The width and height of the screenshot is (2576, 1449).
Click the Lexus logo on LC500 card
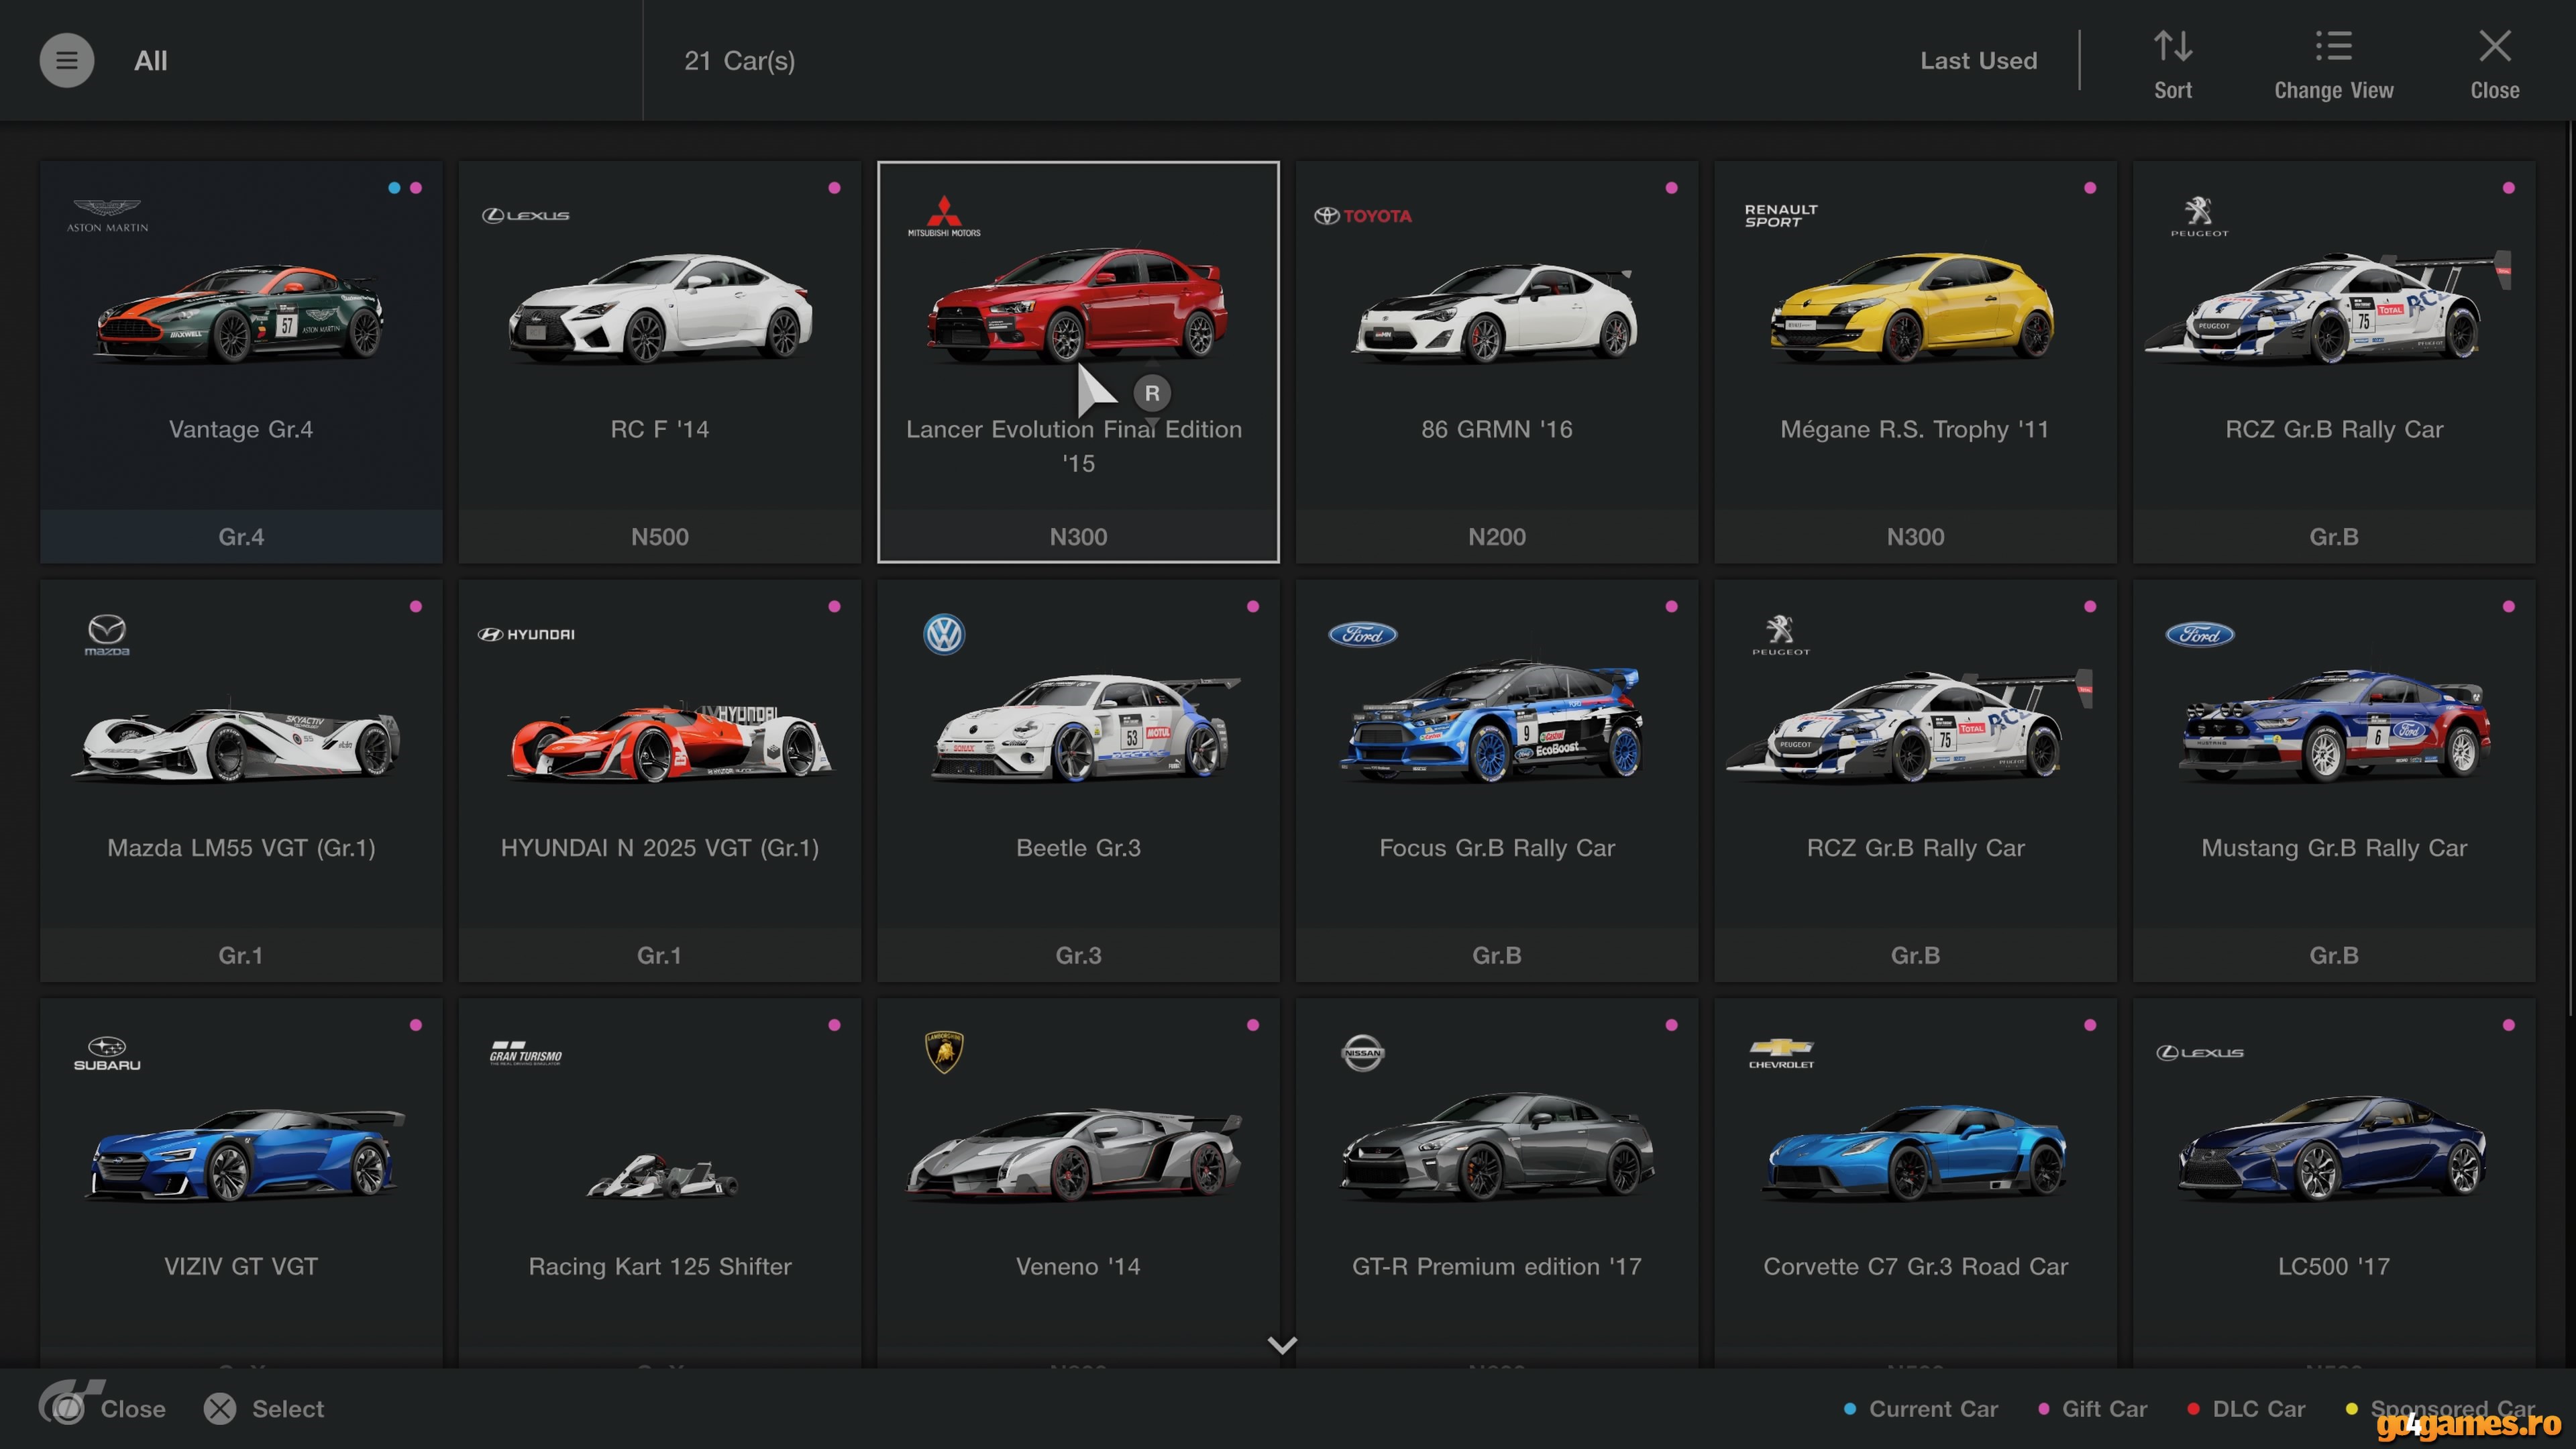[2200, 1052]
